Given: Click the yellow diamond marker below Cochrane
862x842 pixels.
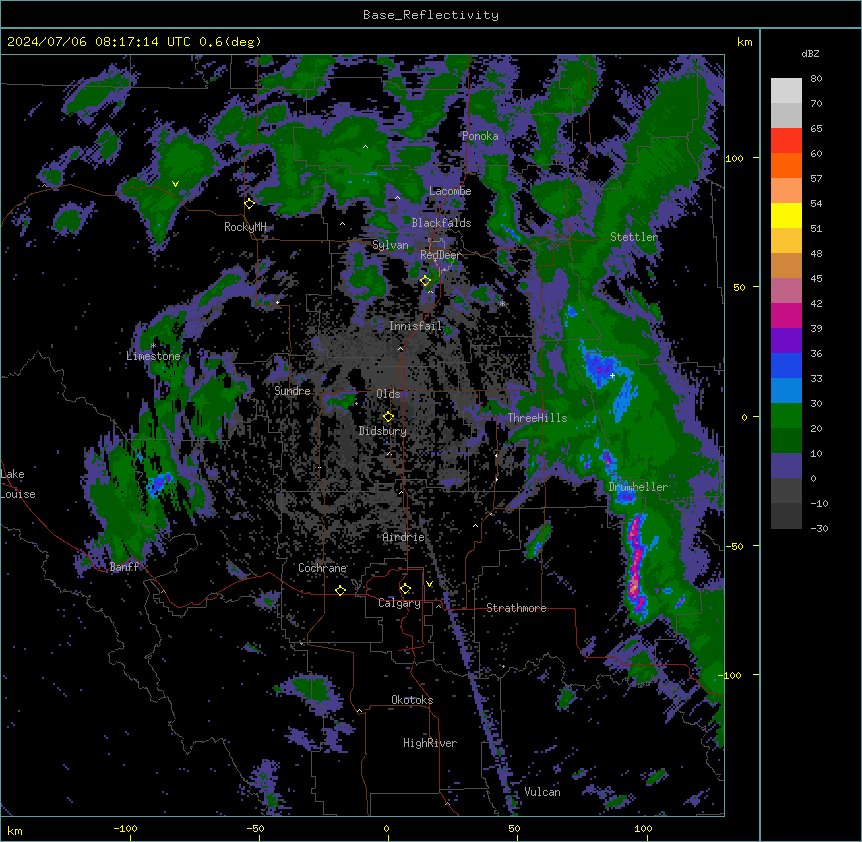Looking at the screenshot, I should pos(340,590).
